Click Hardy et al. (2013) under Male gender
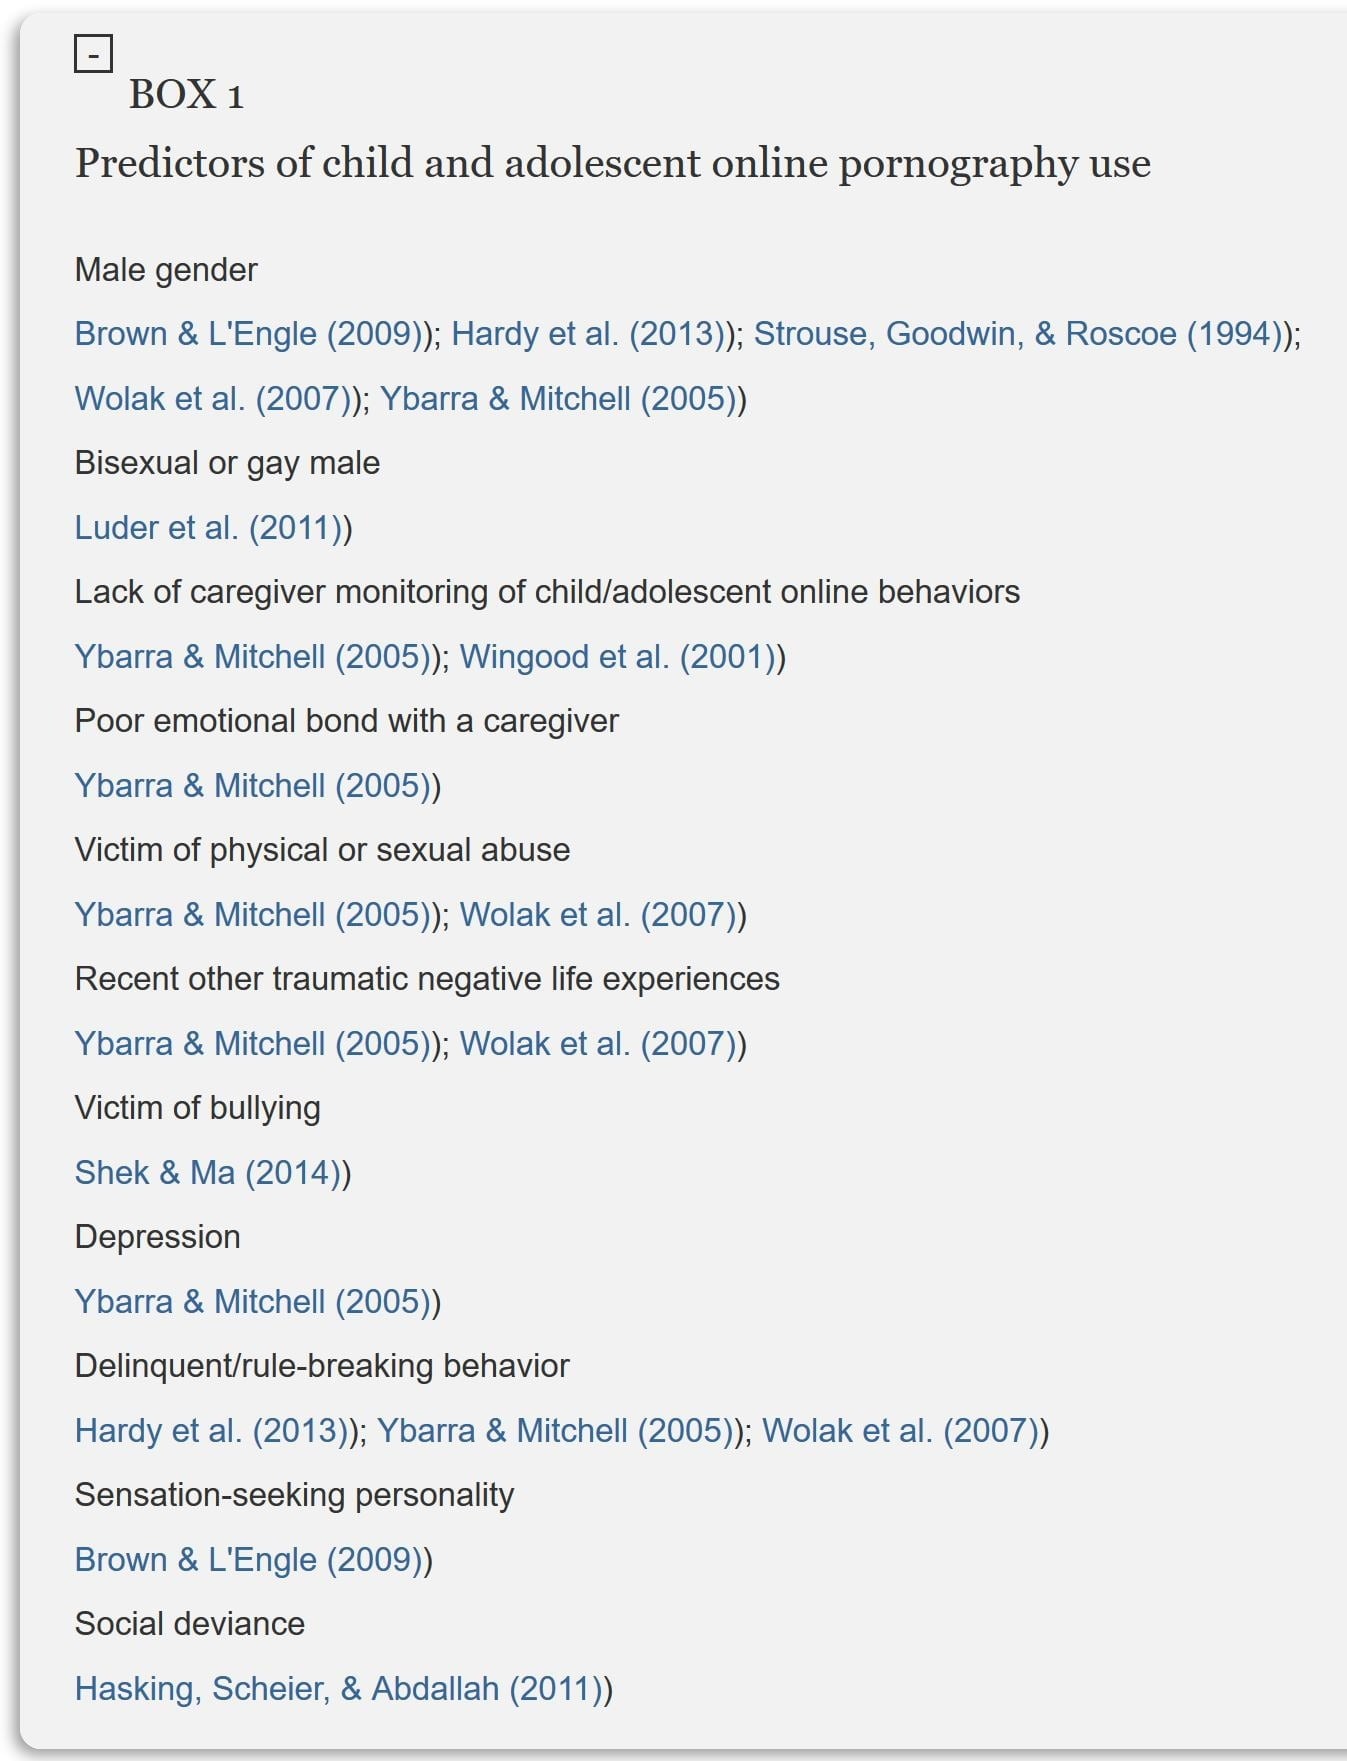The width and height of the screenshot is (1347, 1761). click(589, 334)
